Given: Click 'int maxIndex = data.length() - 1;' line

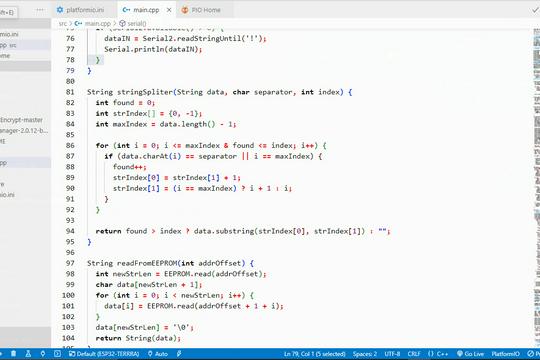Looking at the screenshot, I should click(x=166, y=124).
